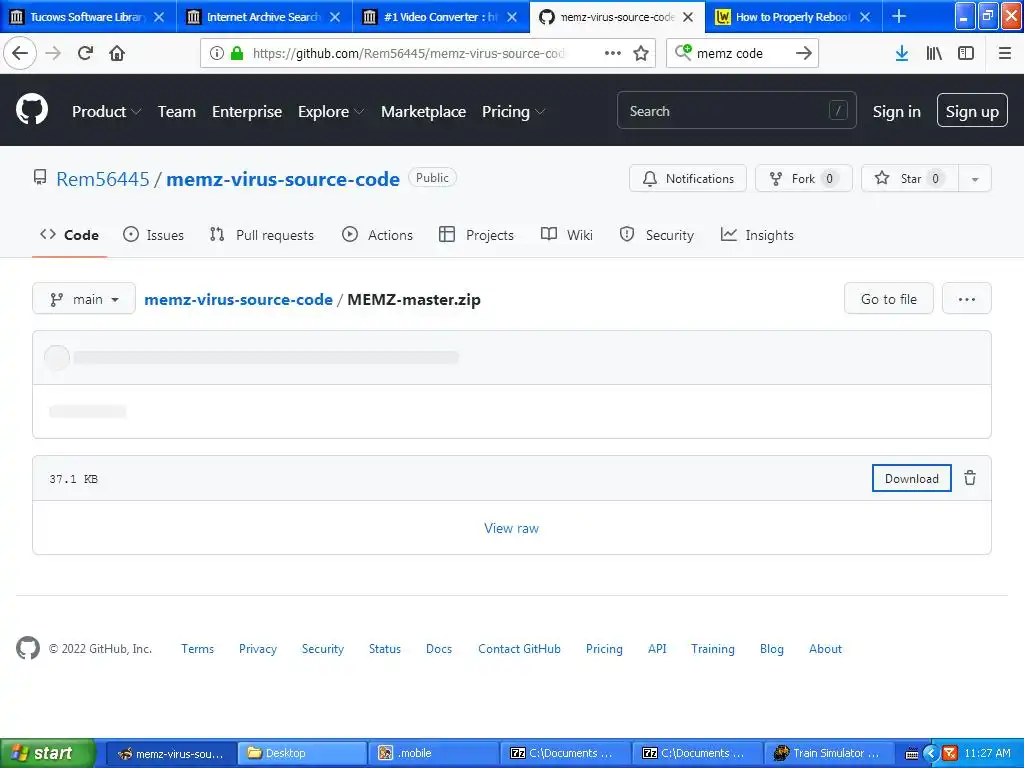This screenshot has width=1024, height=768.
Task: Submit search with the go arrow
Action: 804,53
